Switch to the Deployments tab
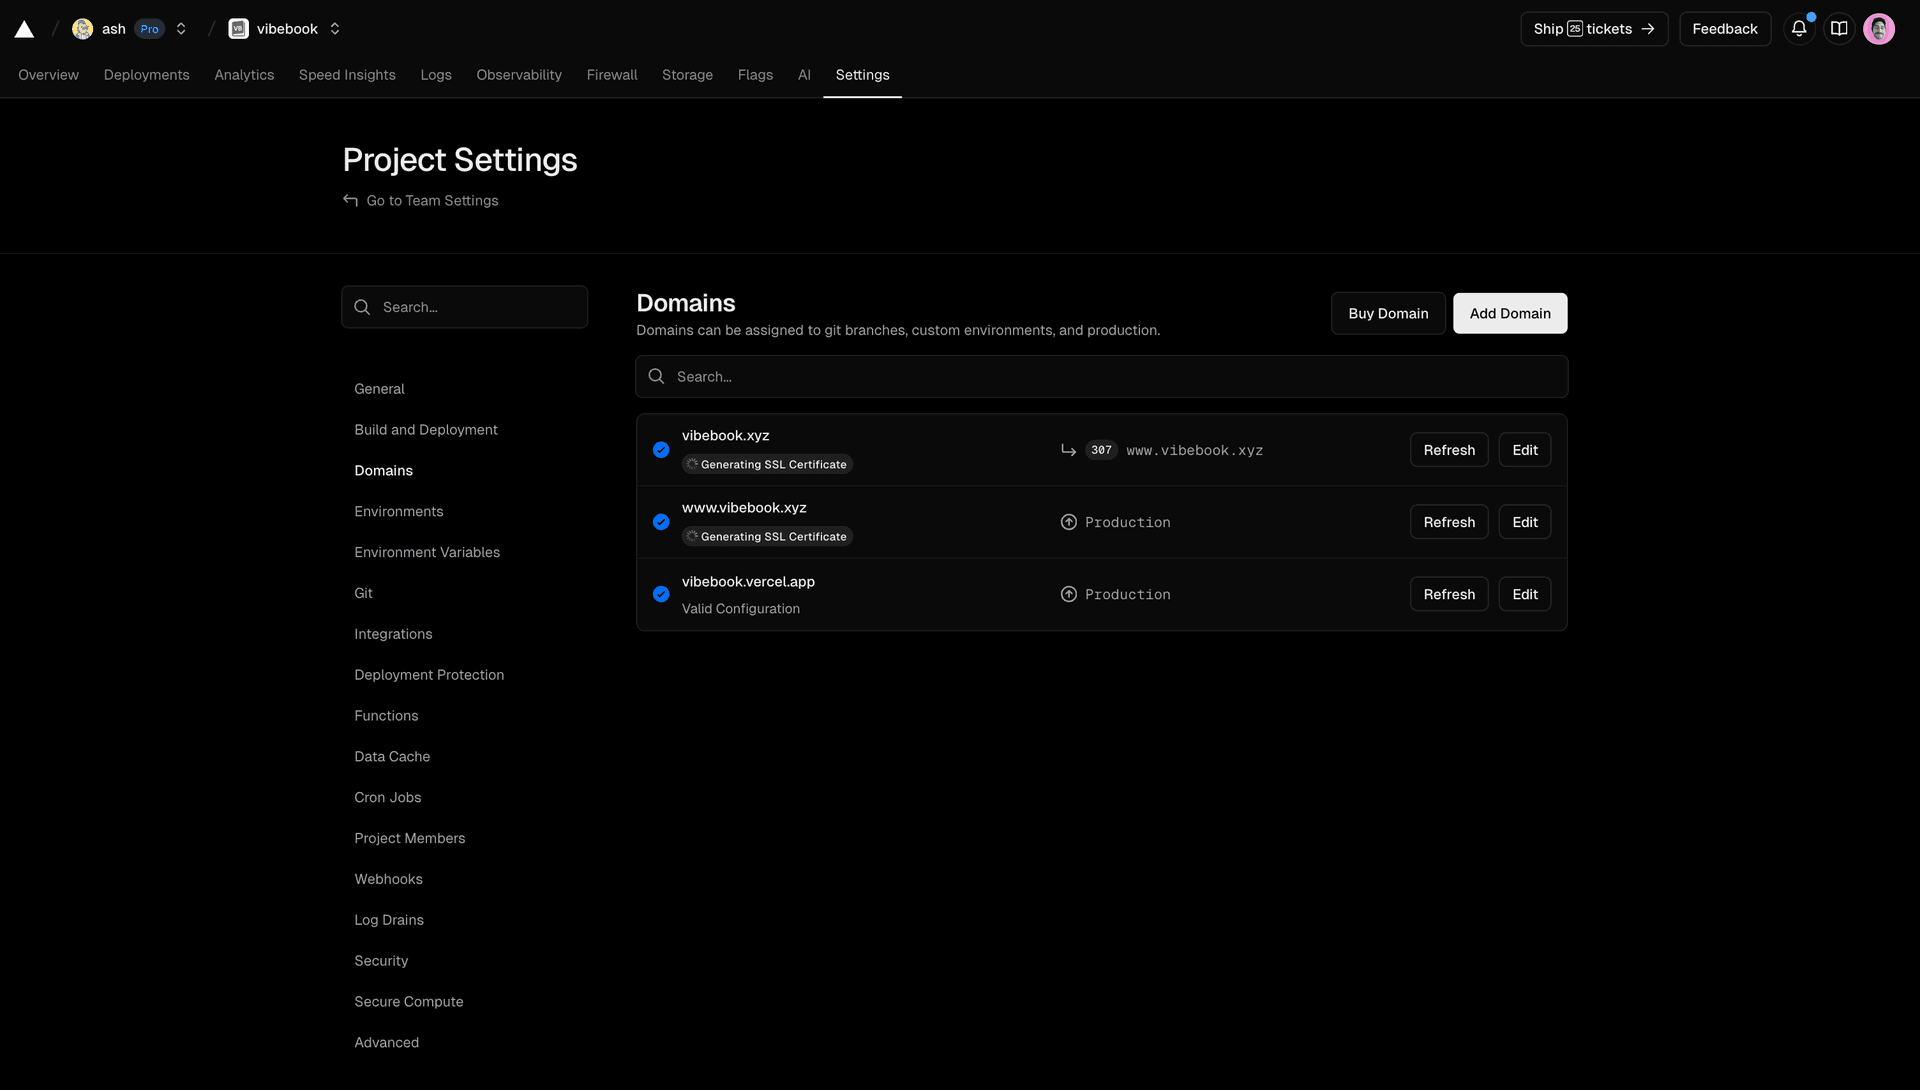Viewport: 1920px width, 1090px height. pyautogui.click(x=146, y=75)
